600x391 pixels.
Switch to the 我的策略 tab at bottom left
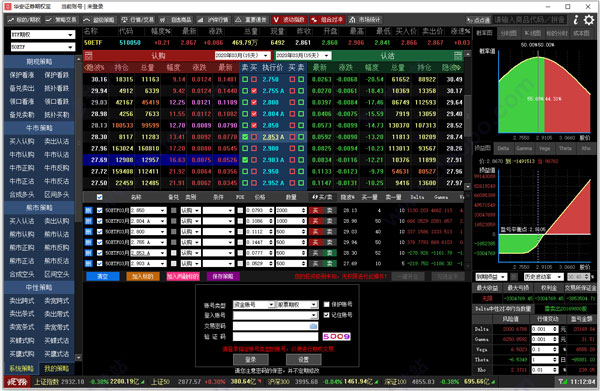57,368
